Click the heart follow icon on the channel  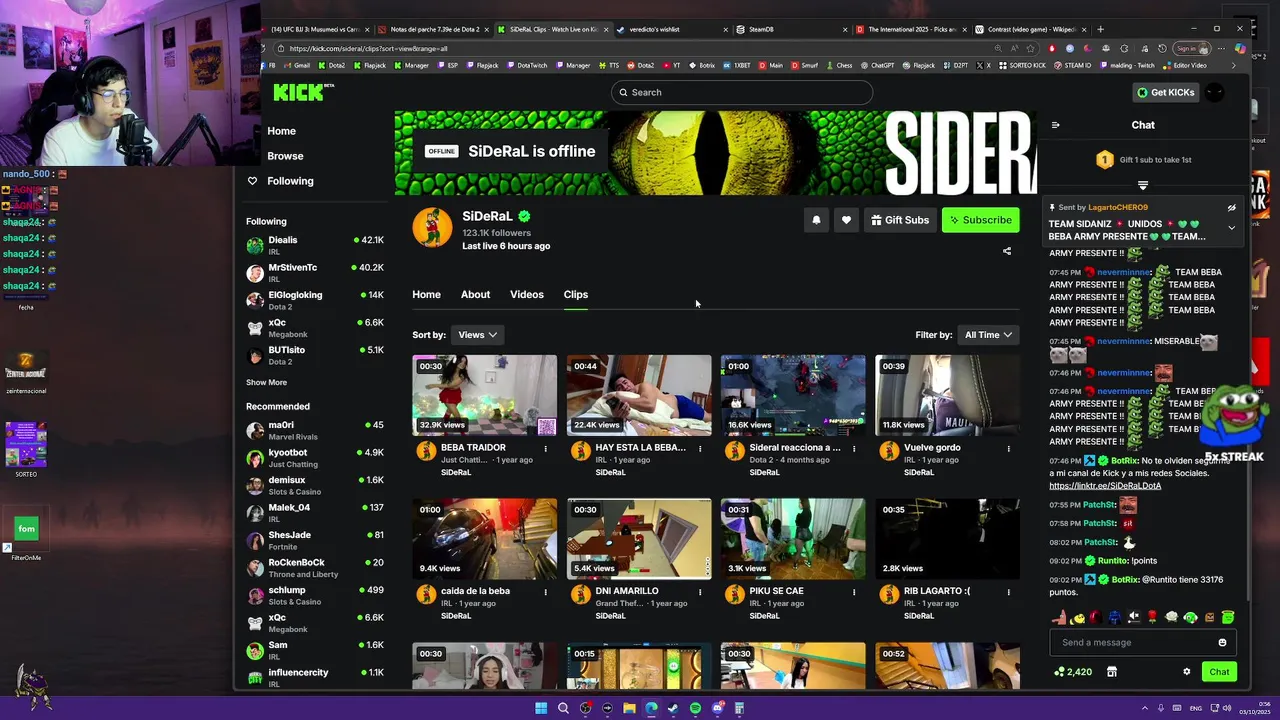click(x=846, y=220)
